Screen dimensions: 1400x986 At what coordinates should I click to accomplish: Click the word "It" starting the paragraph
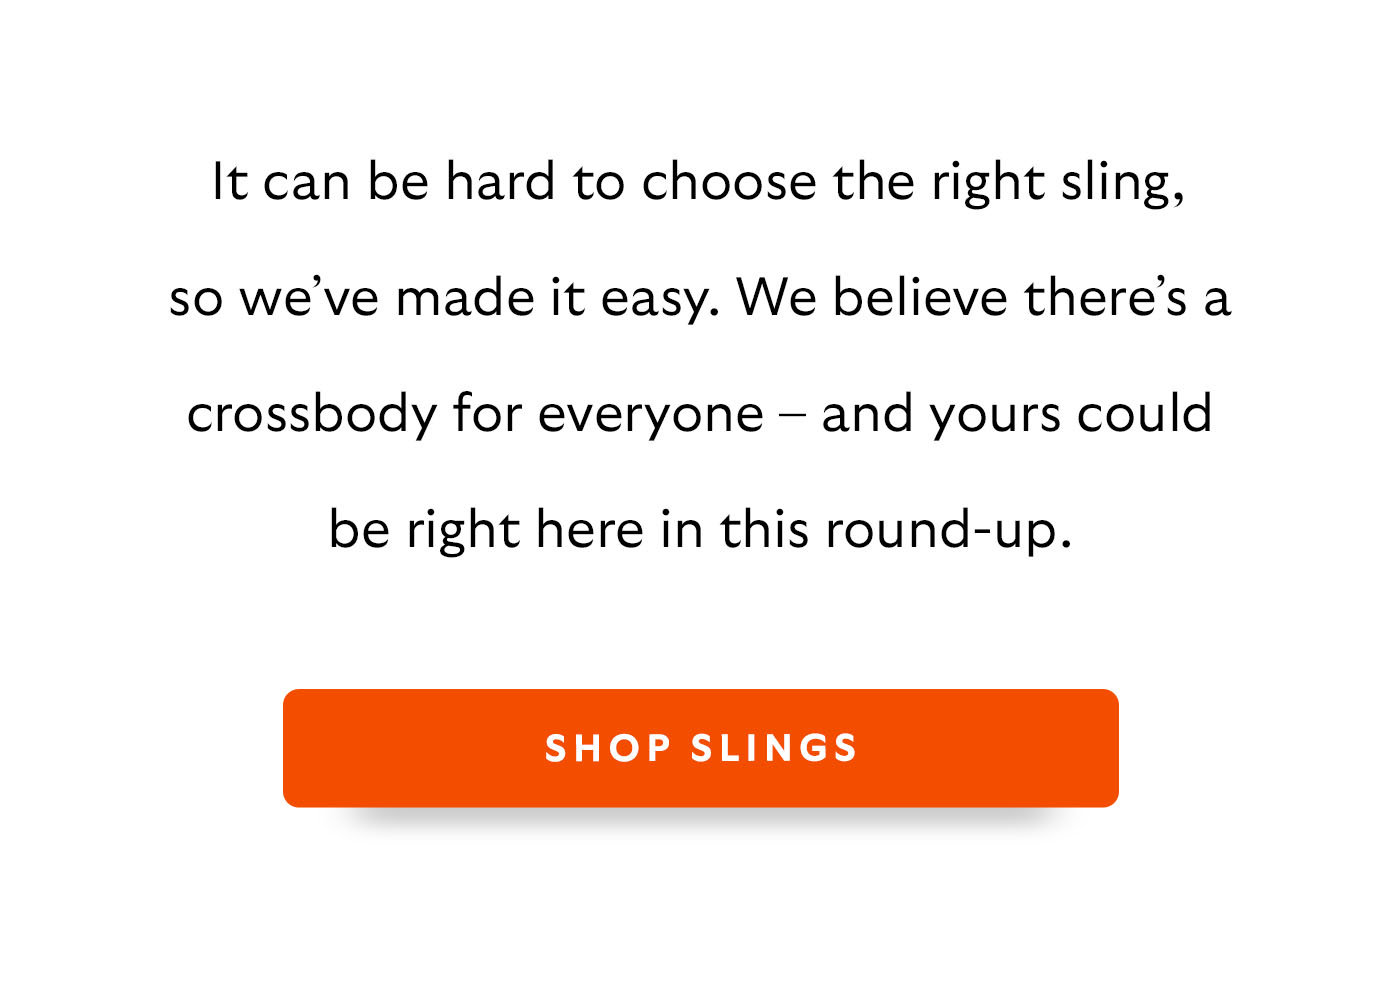(x=229, y=183)
